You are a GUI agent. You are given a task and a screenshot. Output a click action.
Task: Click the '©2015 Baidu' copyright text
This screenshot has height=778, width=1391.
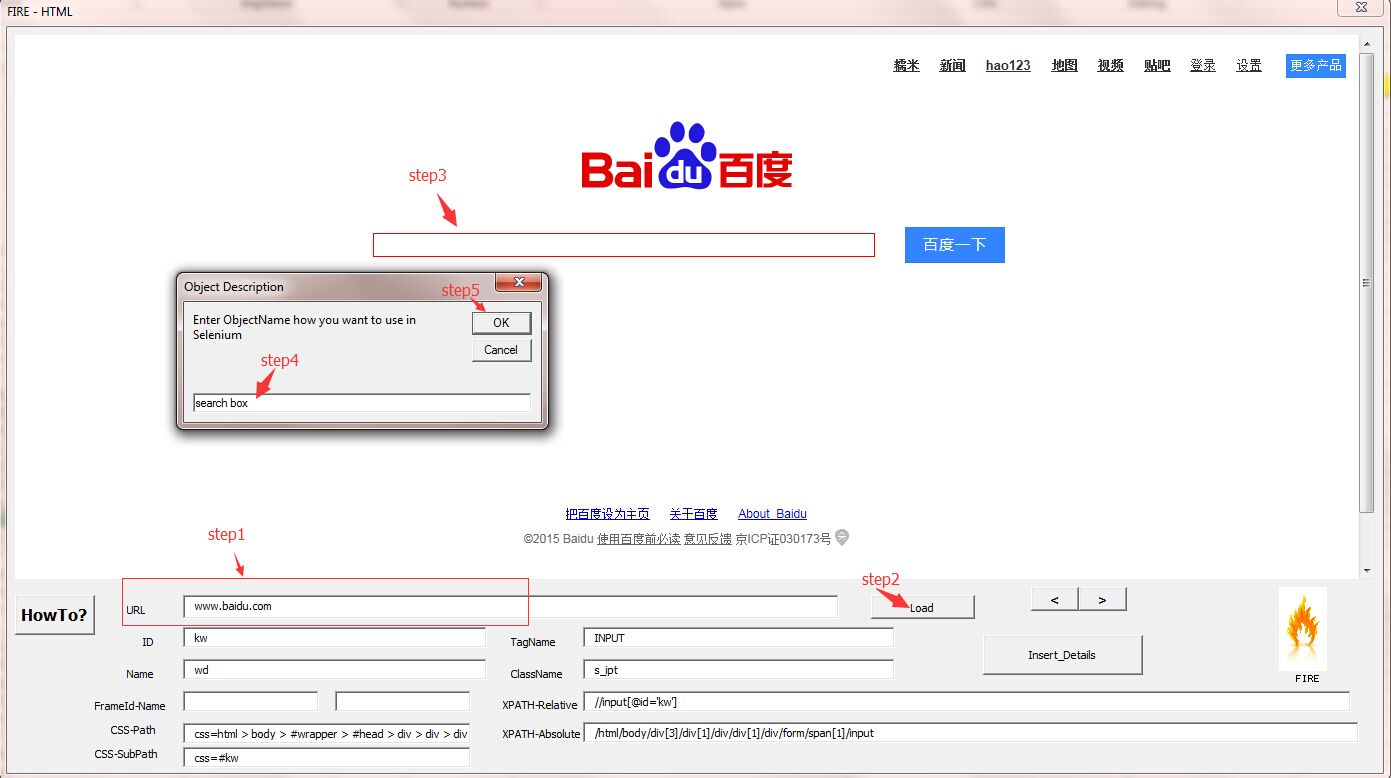pos(558,539)
